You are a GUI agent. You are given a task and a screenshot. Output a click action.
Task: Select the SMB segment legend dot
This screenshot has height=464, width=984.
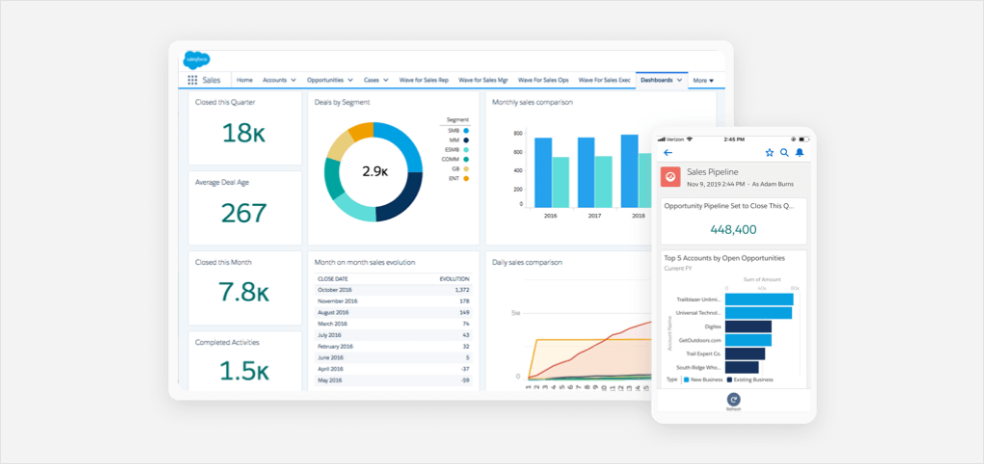coord(466,130)
